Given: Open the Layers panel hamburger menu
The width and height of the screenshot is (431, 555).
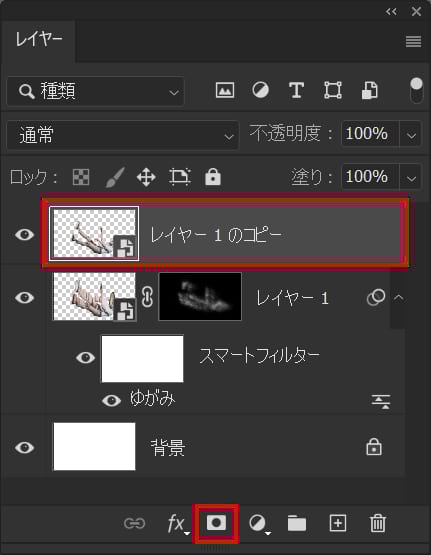Looking at the screenshot, I should (413, 41).
